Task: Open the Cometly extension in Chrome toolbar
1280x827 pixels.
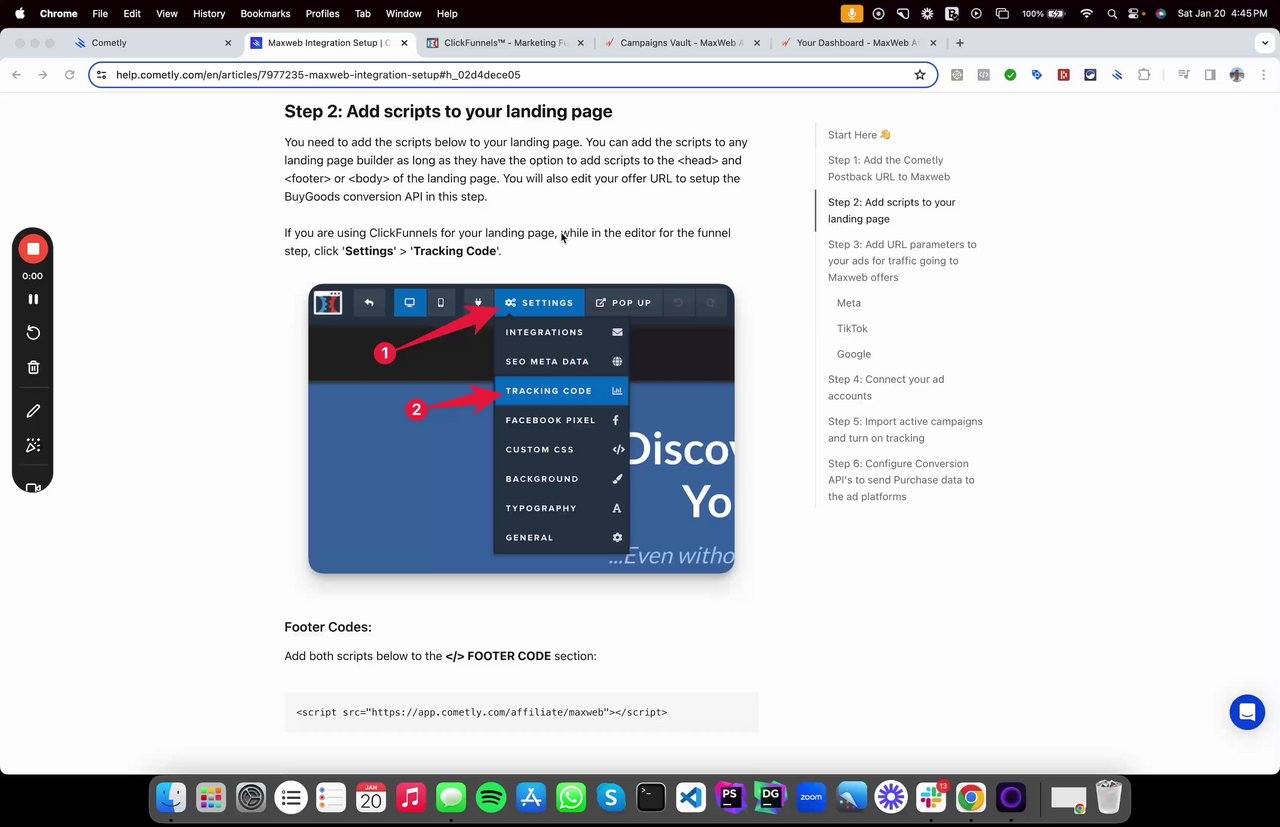Action: [x=1117, y=75]
